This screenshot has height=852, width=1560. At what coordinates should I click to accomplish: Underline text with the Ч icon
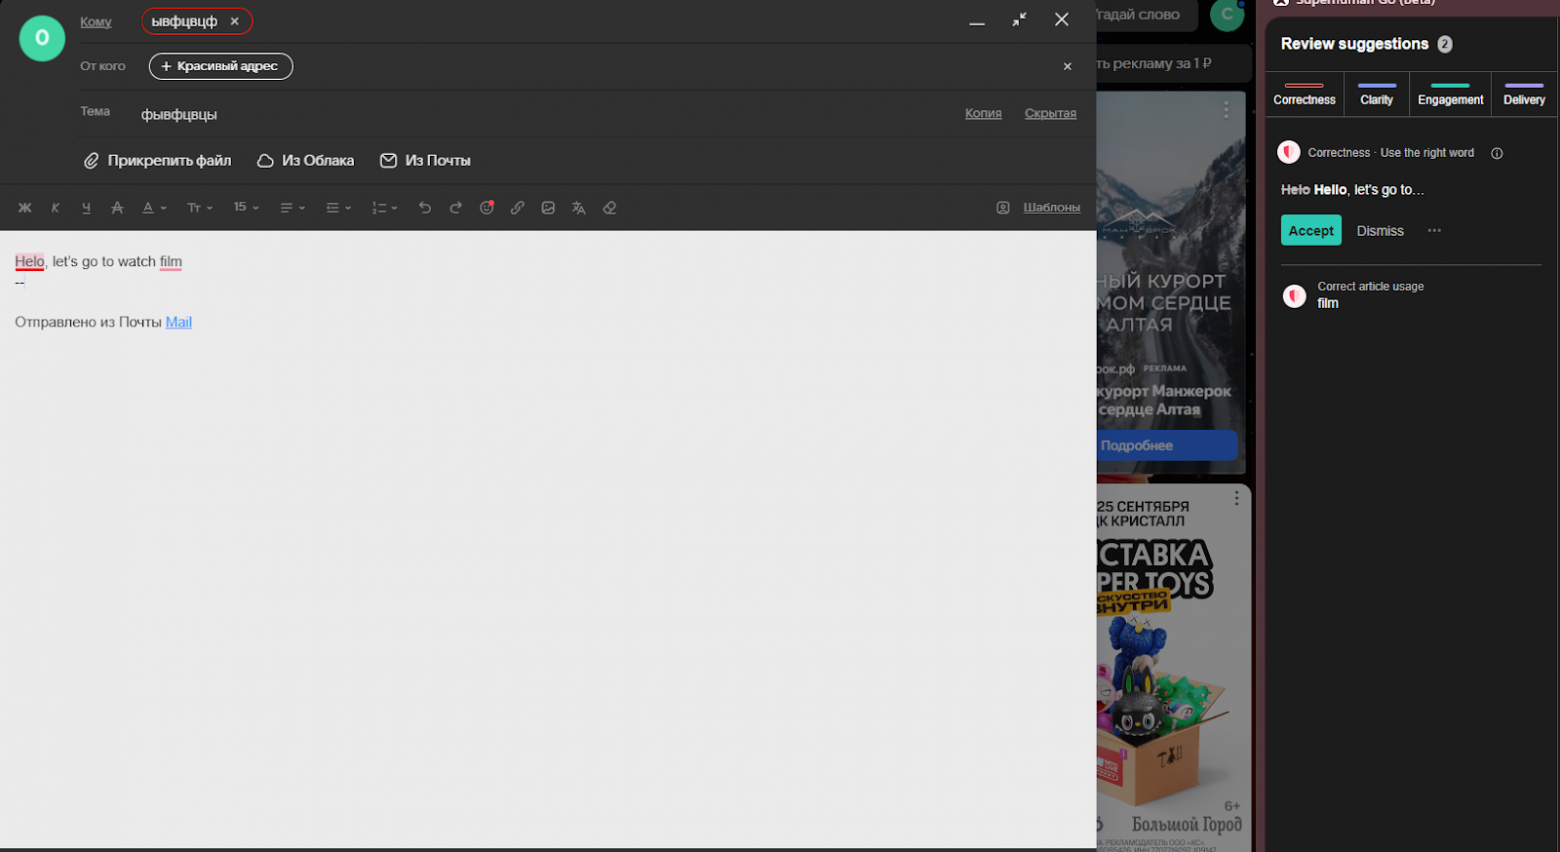86,207
